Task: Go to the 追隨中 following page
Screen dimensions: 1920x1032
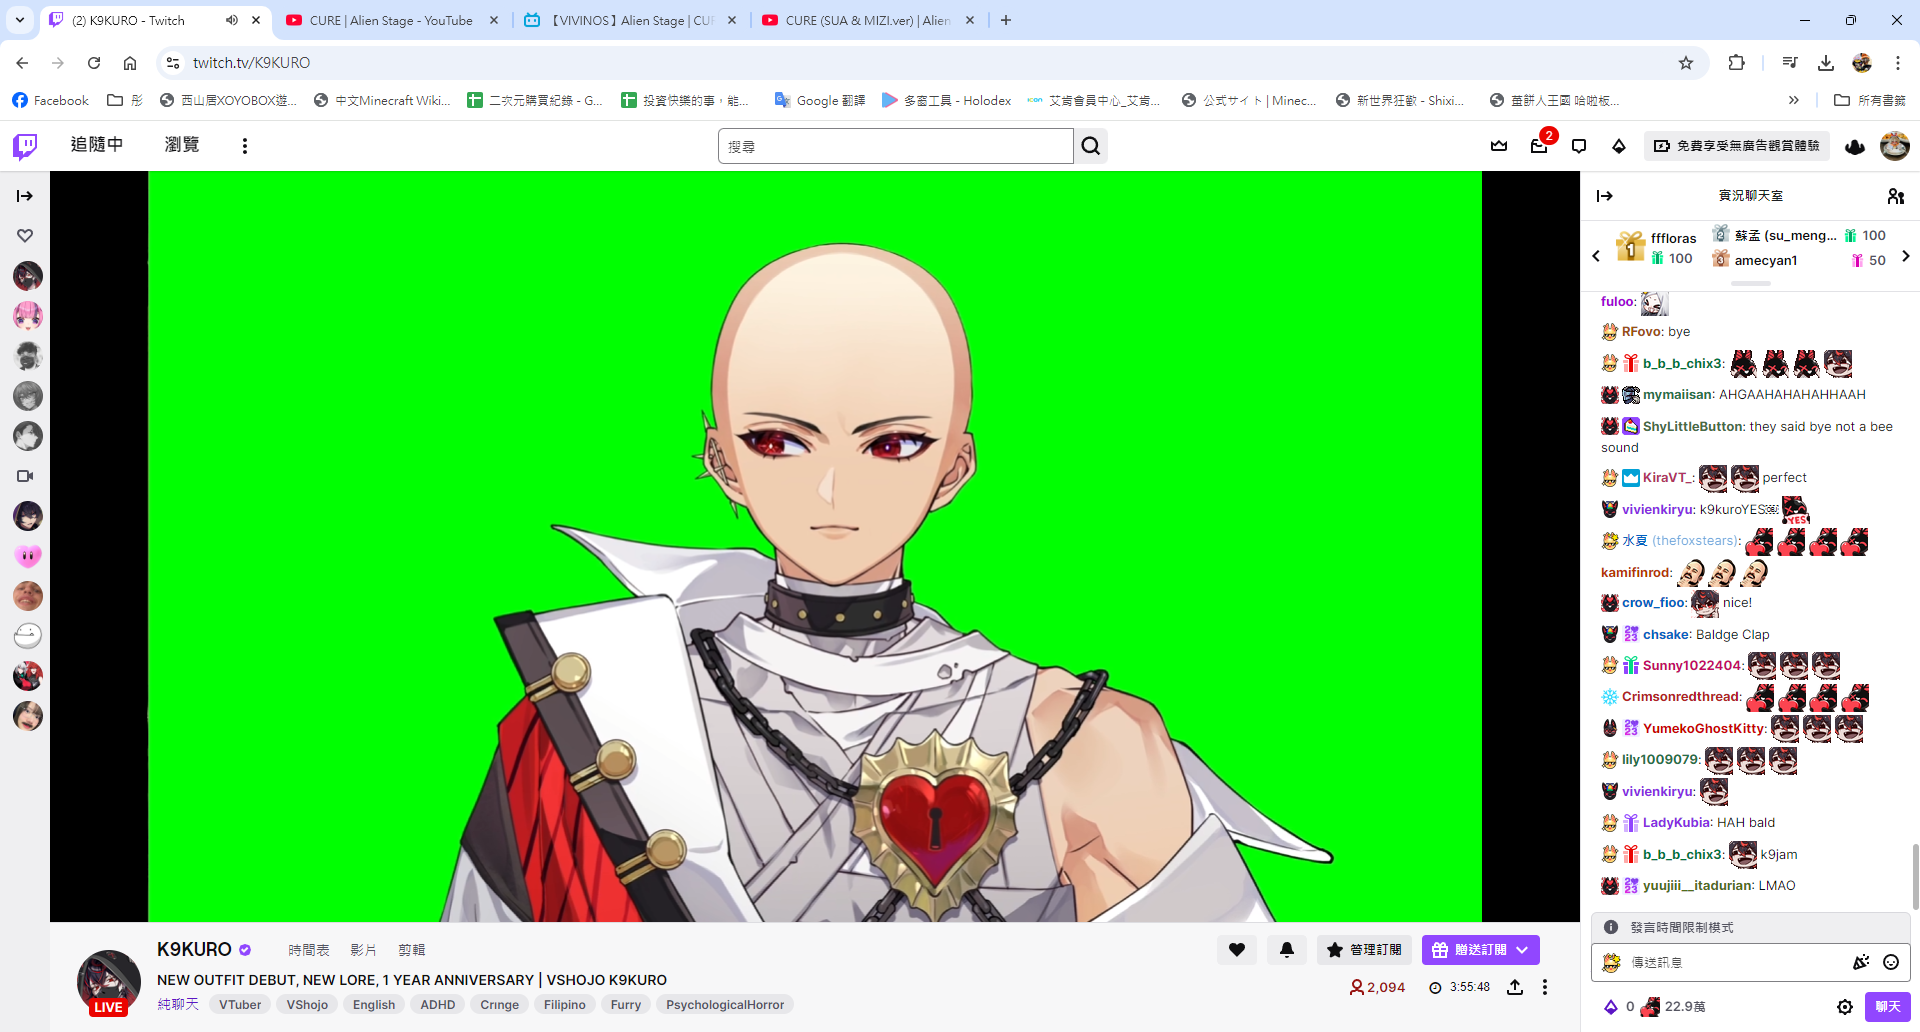Action: coord(97,145)
